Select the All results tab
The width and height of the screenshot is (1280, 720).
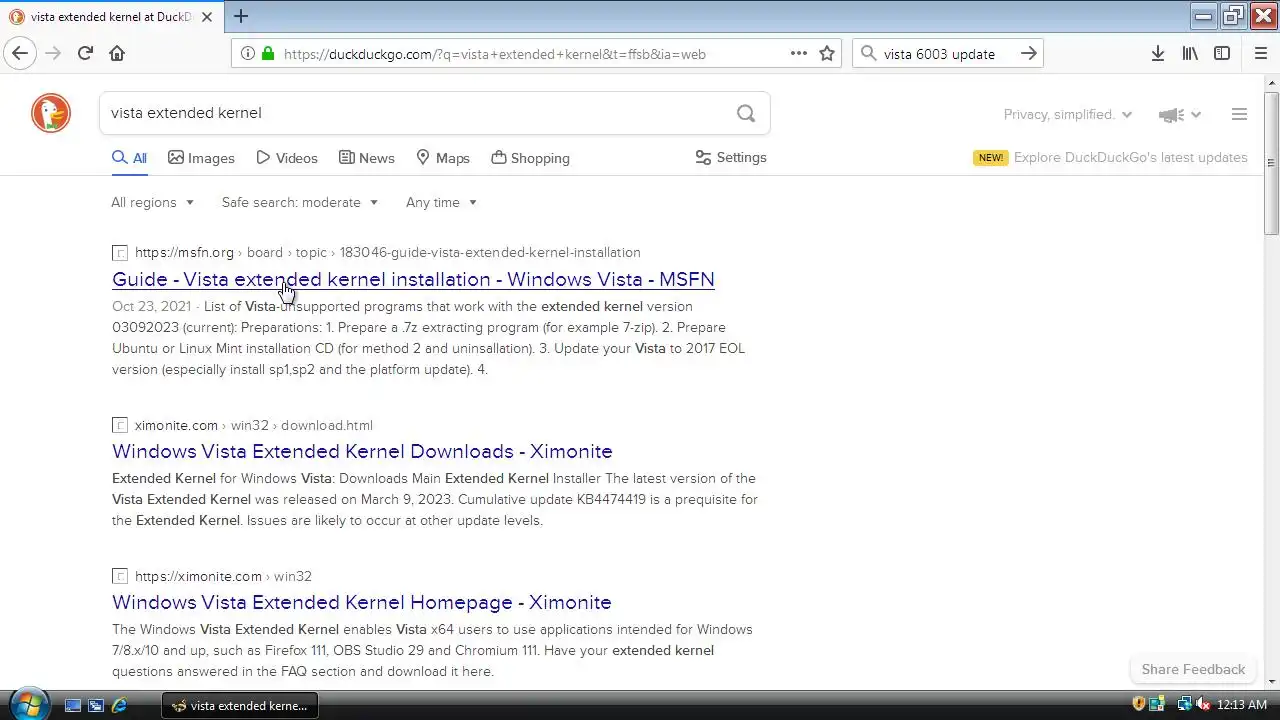[x=129, y=158]
